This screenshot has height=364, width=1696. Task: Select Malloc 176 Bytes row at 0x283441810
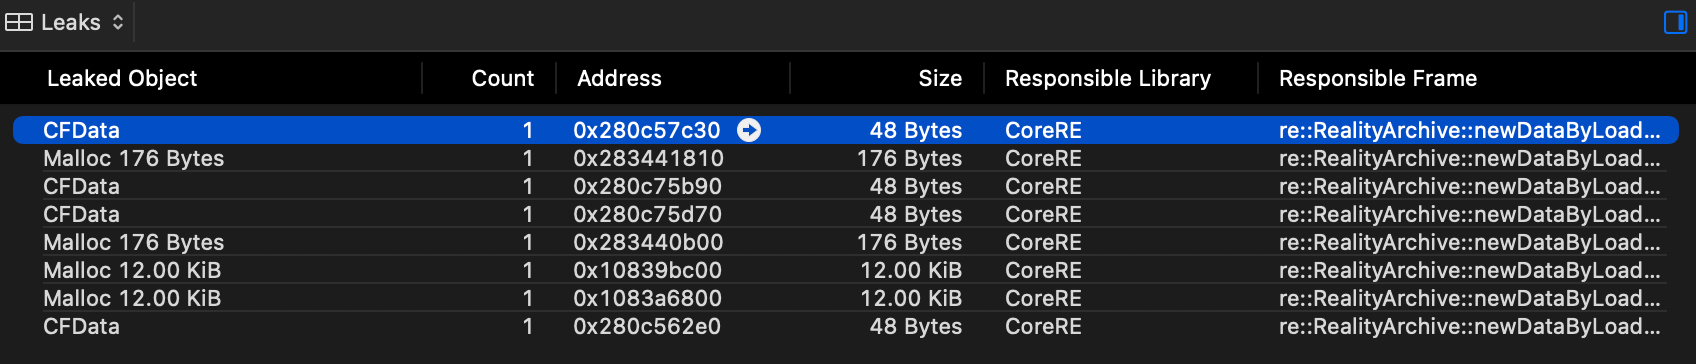[846, 158]
